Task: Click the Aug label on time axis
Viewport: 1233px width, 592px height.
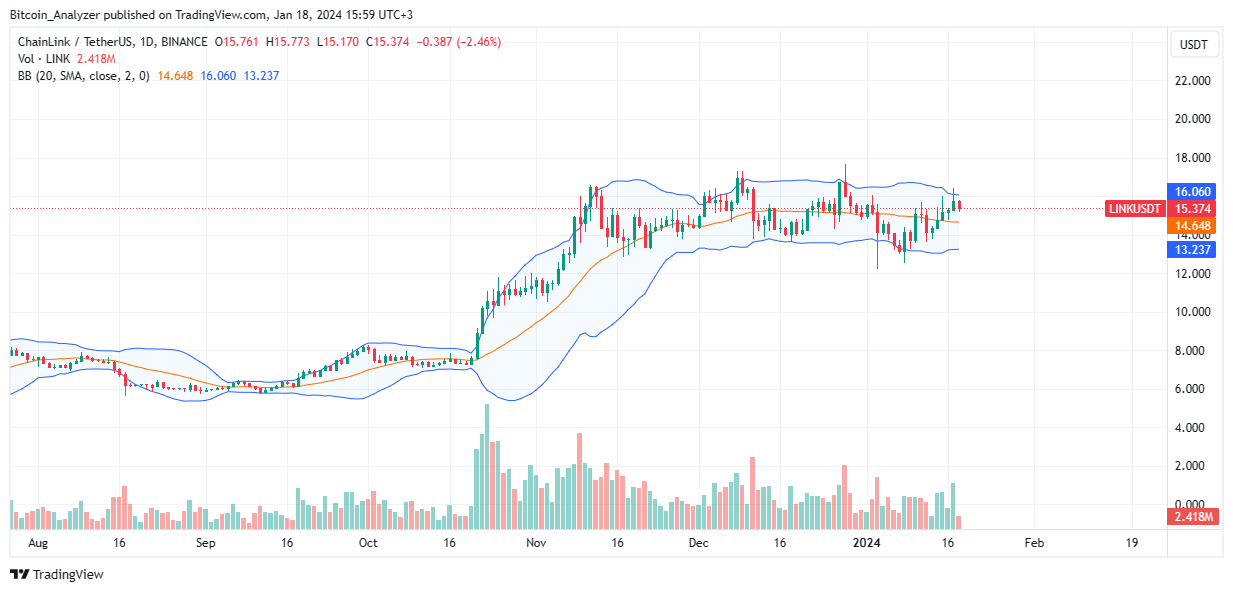Action: [x=39, y=543]
